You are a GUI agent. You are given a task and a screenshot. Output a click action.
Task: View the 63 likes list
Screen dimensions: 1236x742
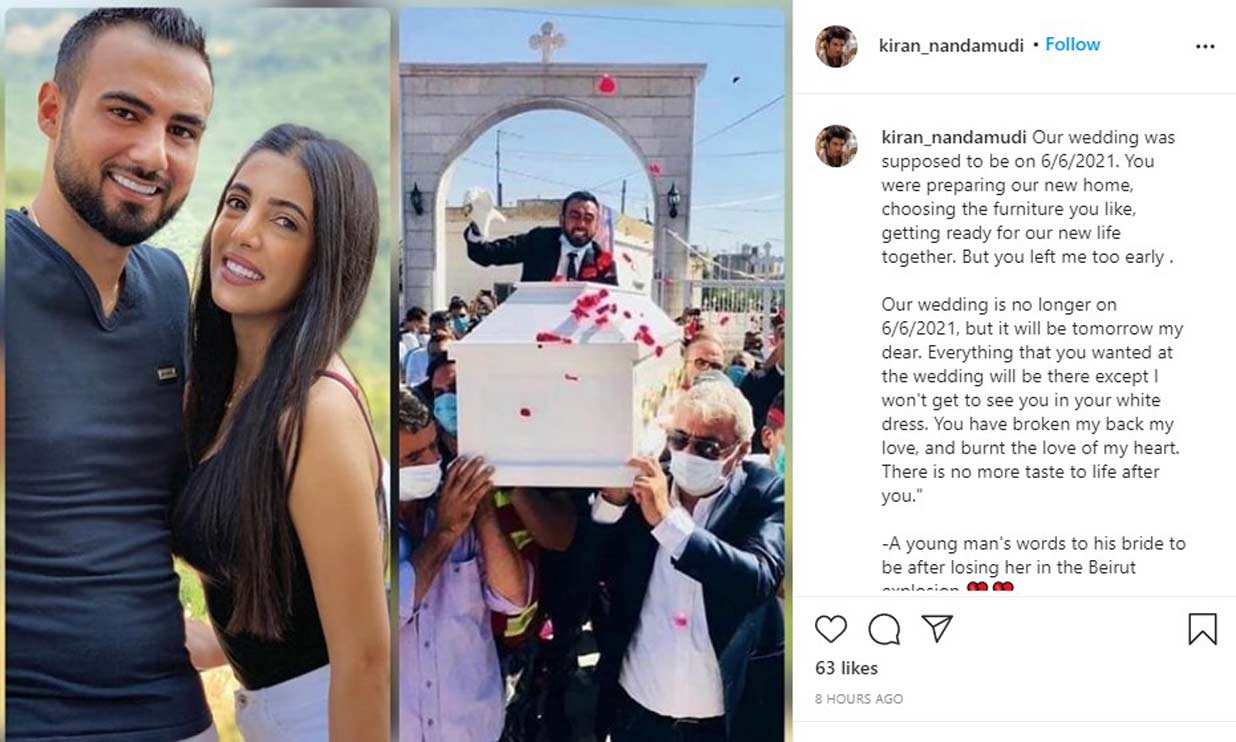coord(846,668)
